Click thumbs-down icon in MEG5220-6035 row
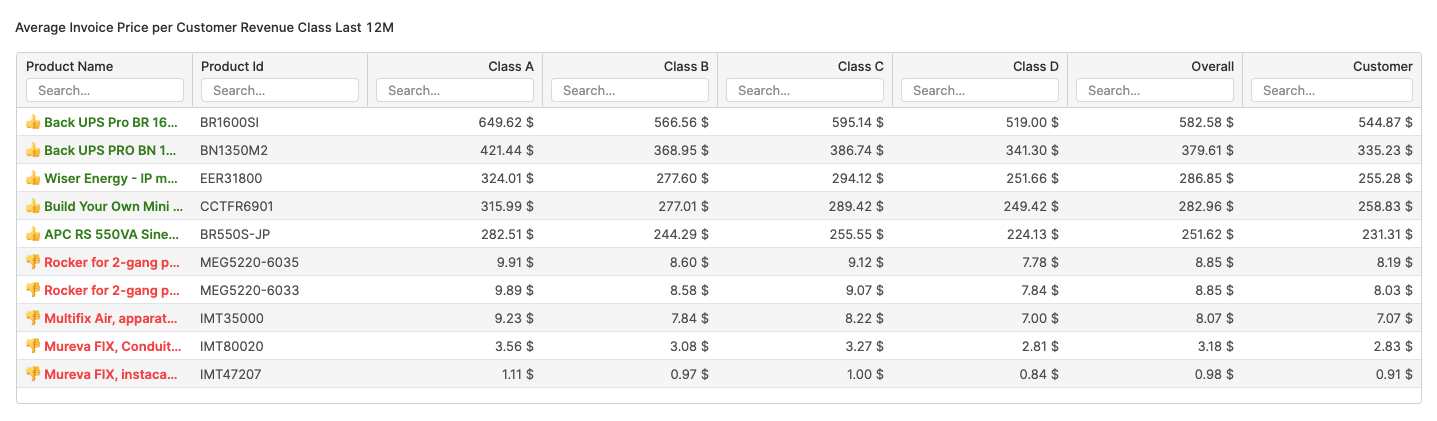Screen dimensions: 1437x421 (x=32, y=262)
